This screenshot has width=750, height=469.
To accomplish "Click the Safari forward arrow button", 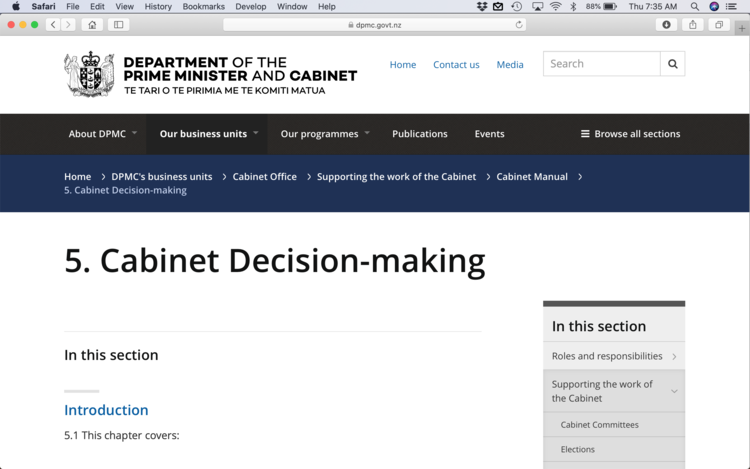I will (68, 25).
